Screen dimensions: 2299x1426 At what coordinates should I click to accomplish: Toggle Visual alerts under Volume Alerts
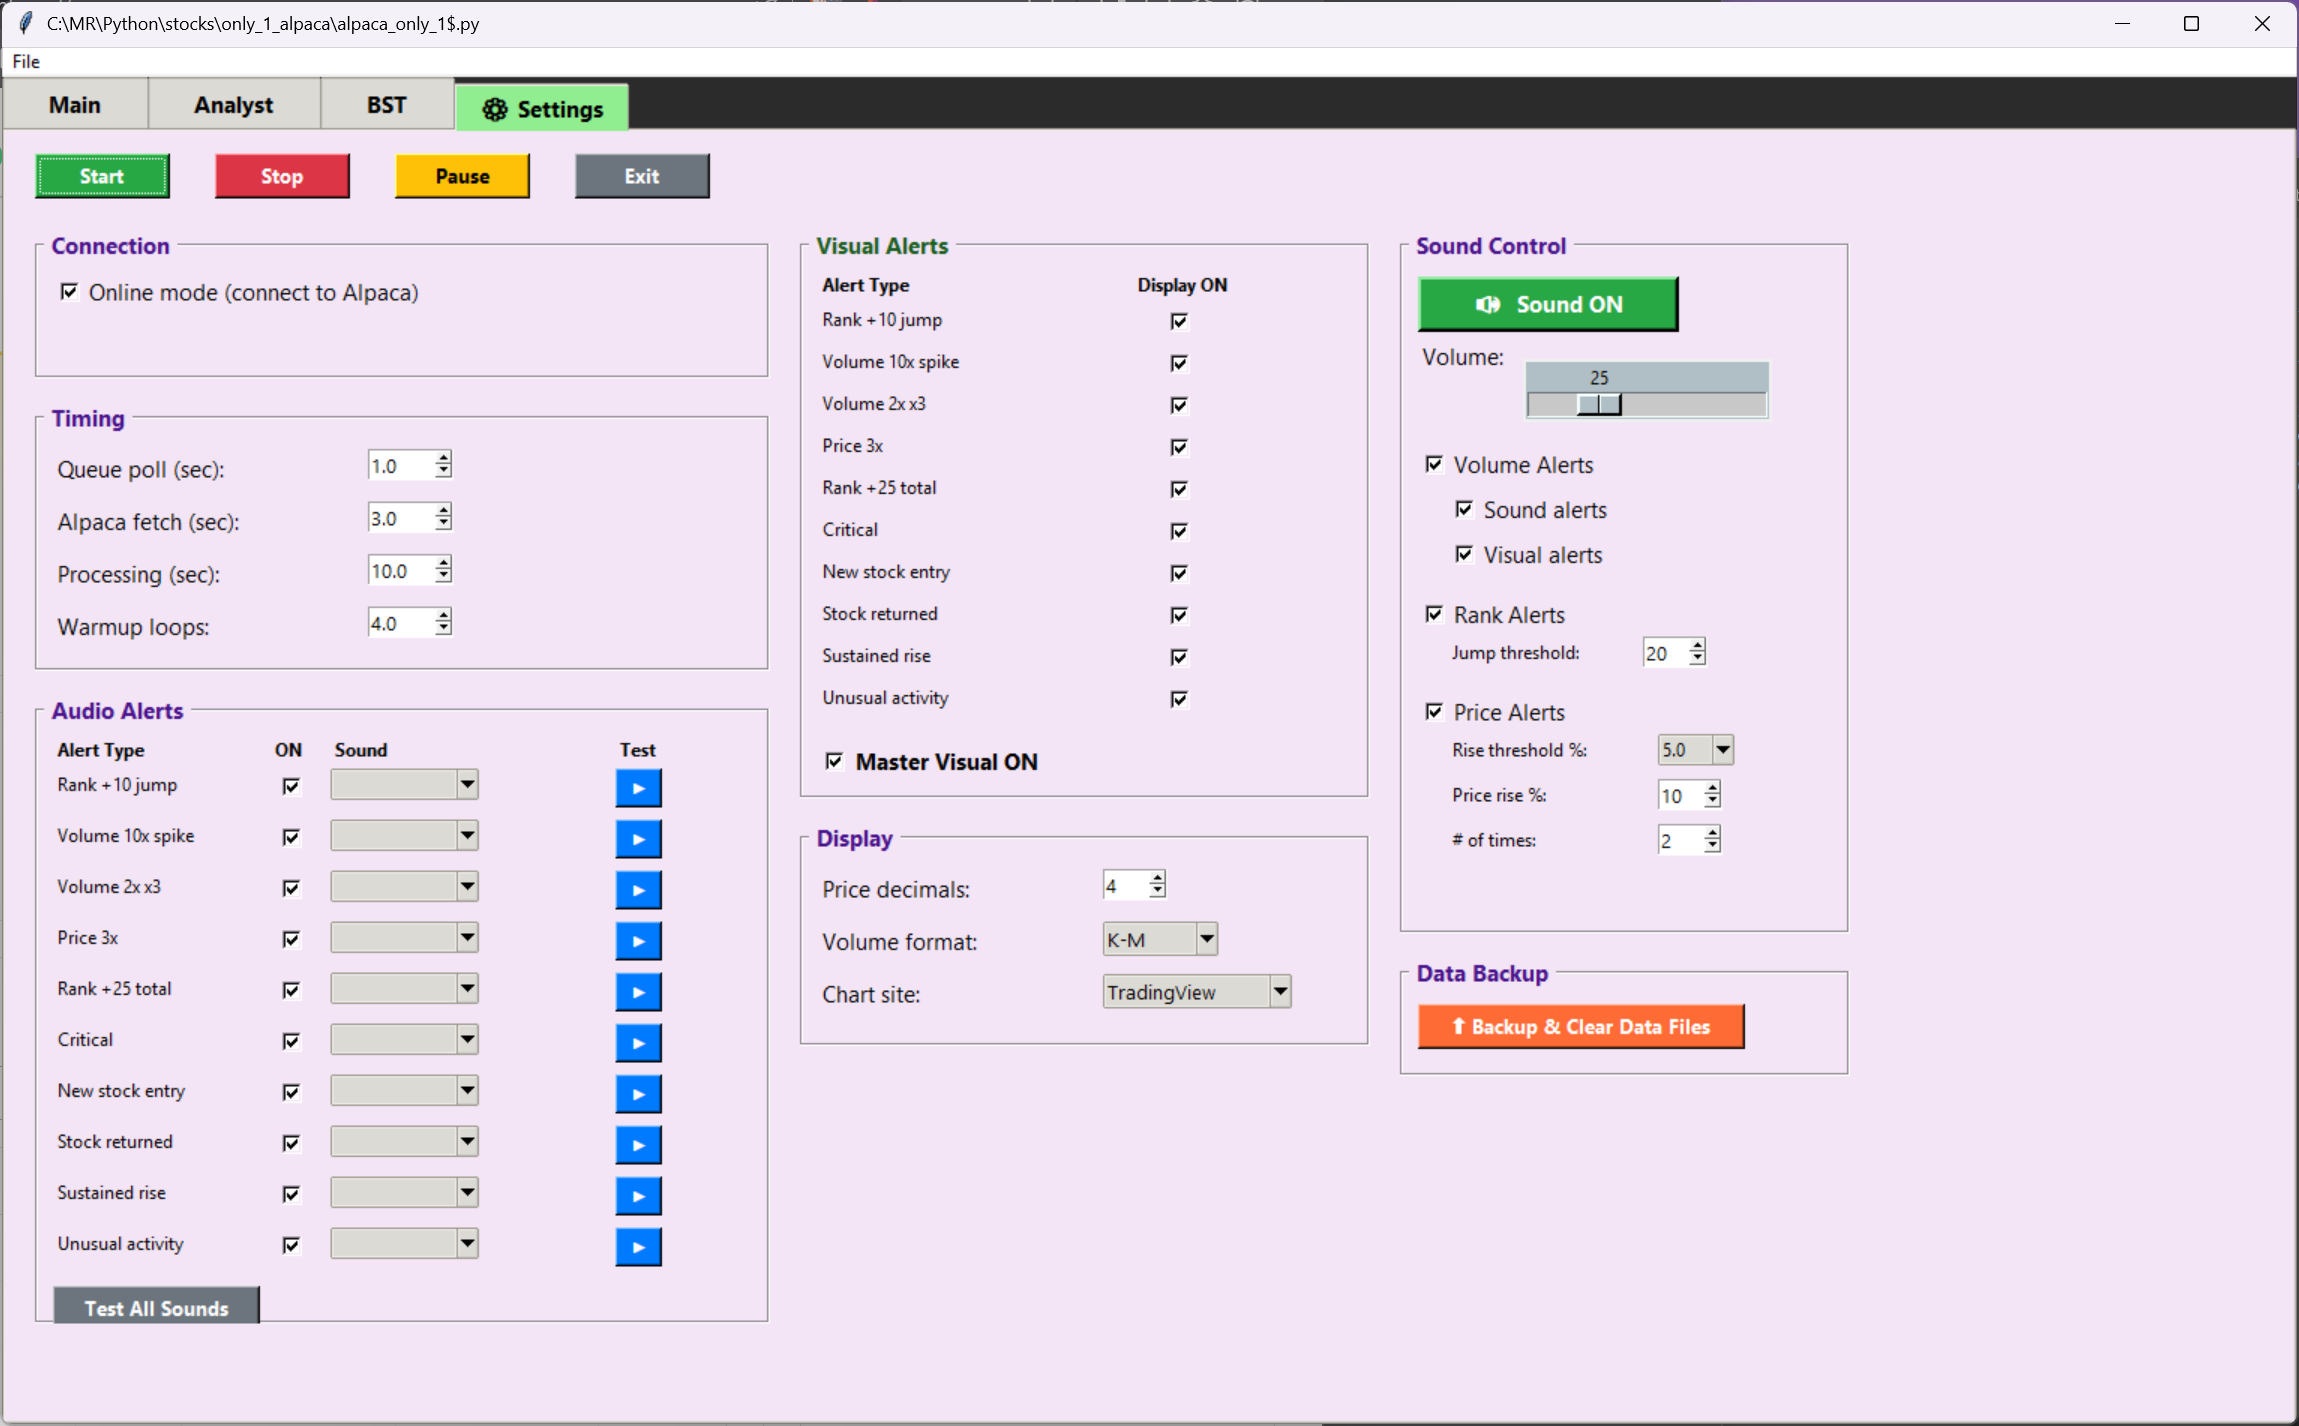pos(1464,554)
